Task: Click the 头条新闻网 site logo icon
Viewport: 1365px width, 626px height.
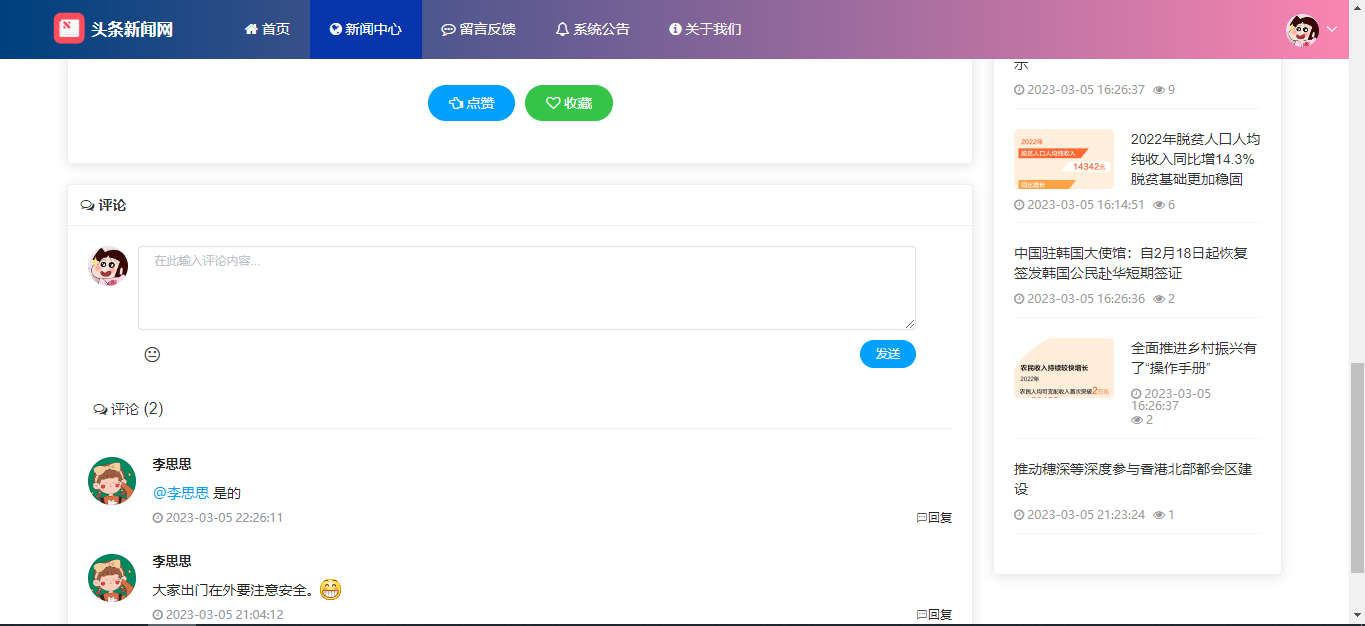Action: pos(69,29)
